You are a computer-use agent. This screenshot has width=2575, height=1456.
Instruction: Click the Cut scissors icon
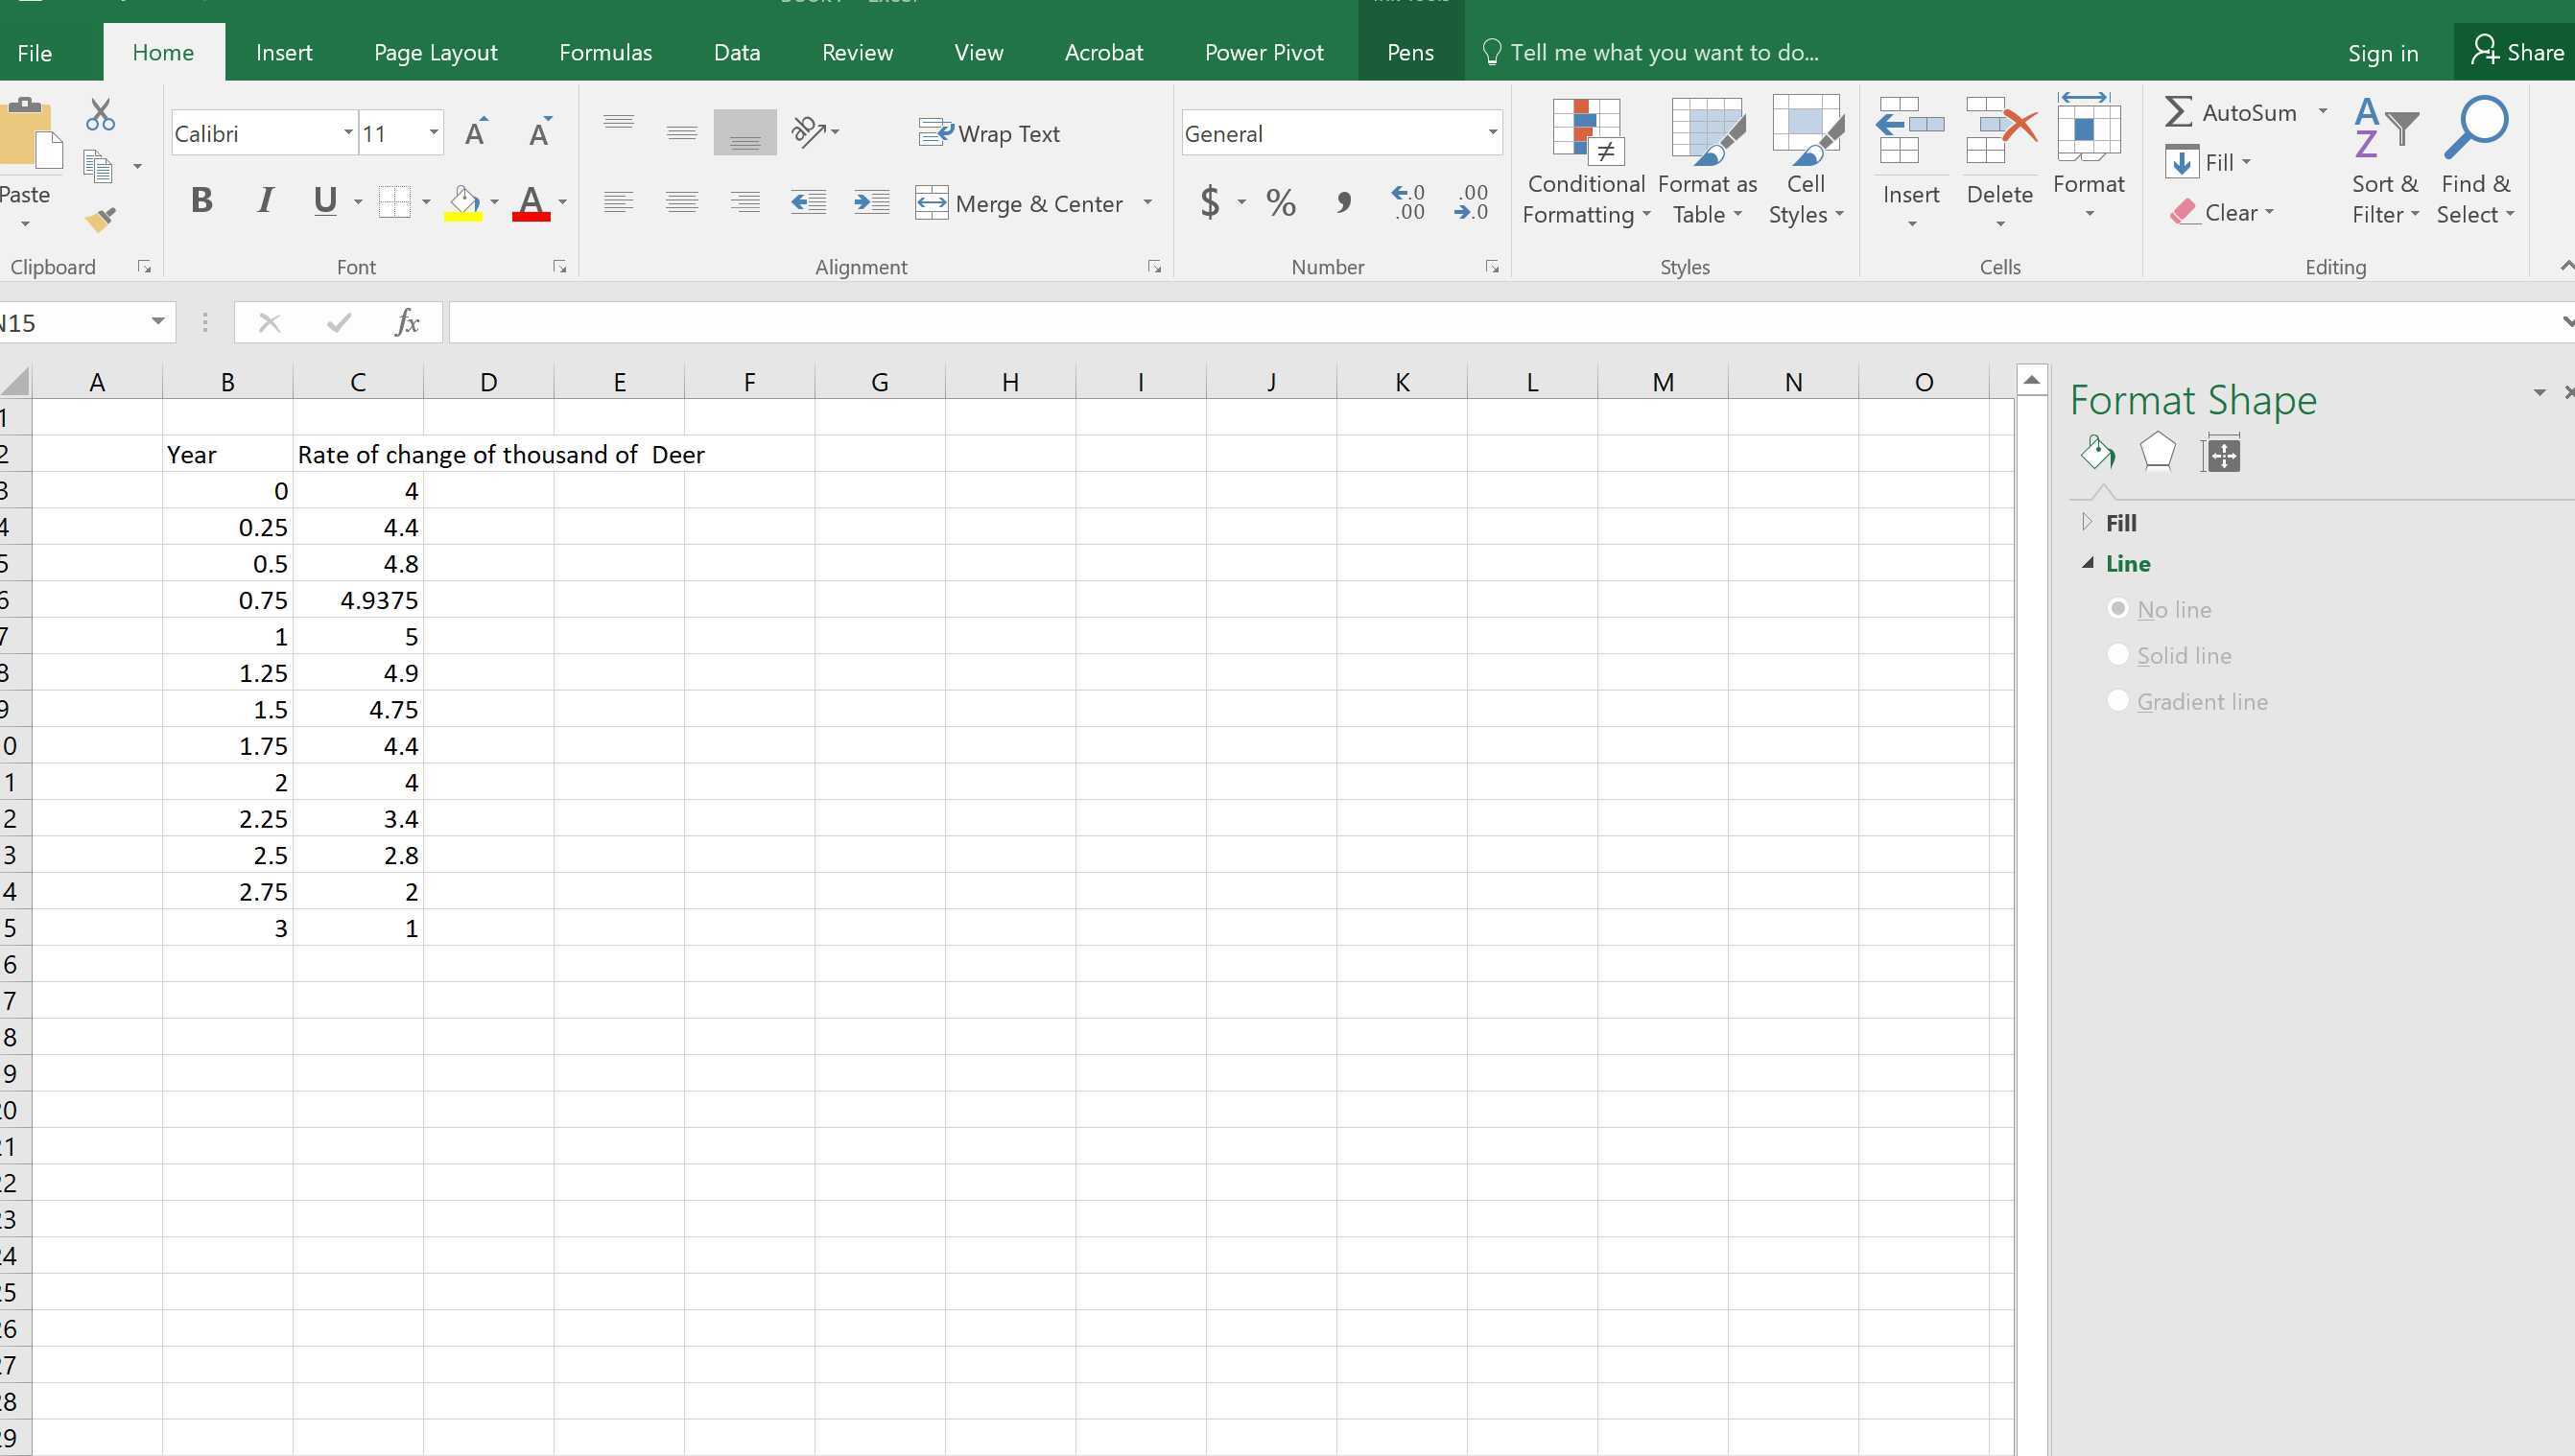point(100,115)
